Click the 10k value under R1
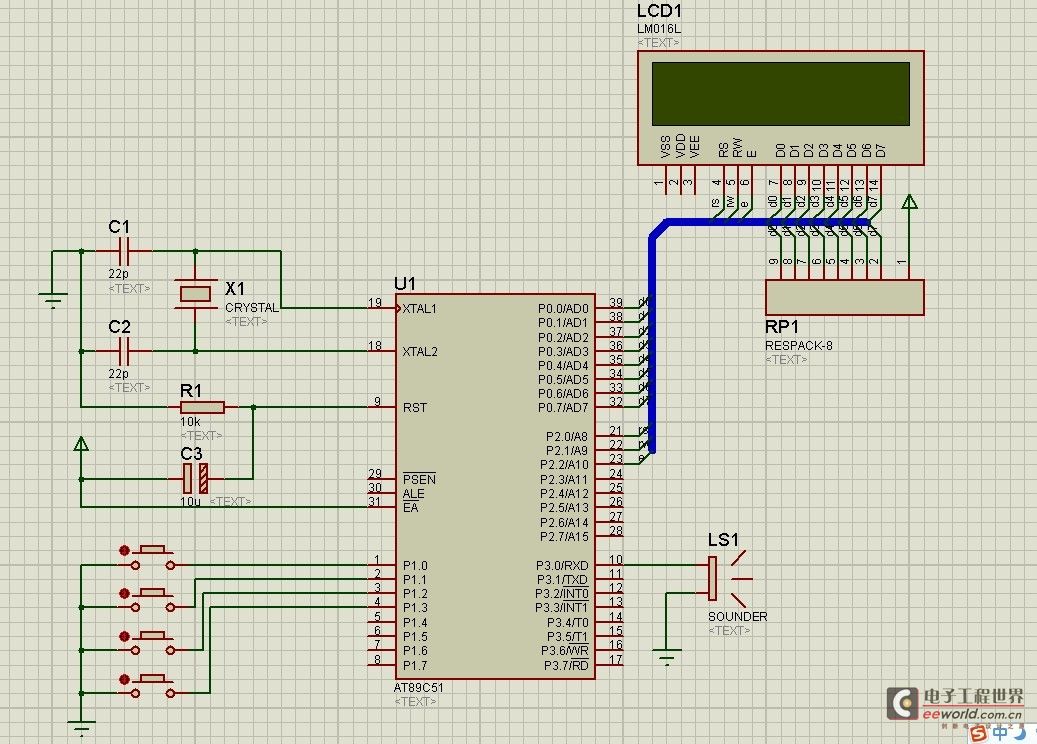Viewport: 1037px width, 744px height. (190, 421)
